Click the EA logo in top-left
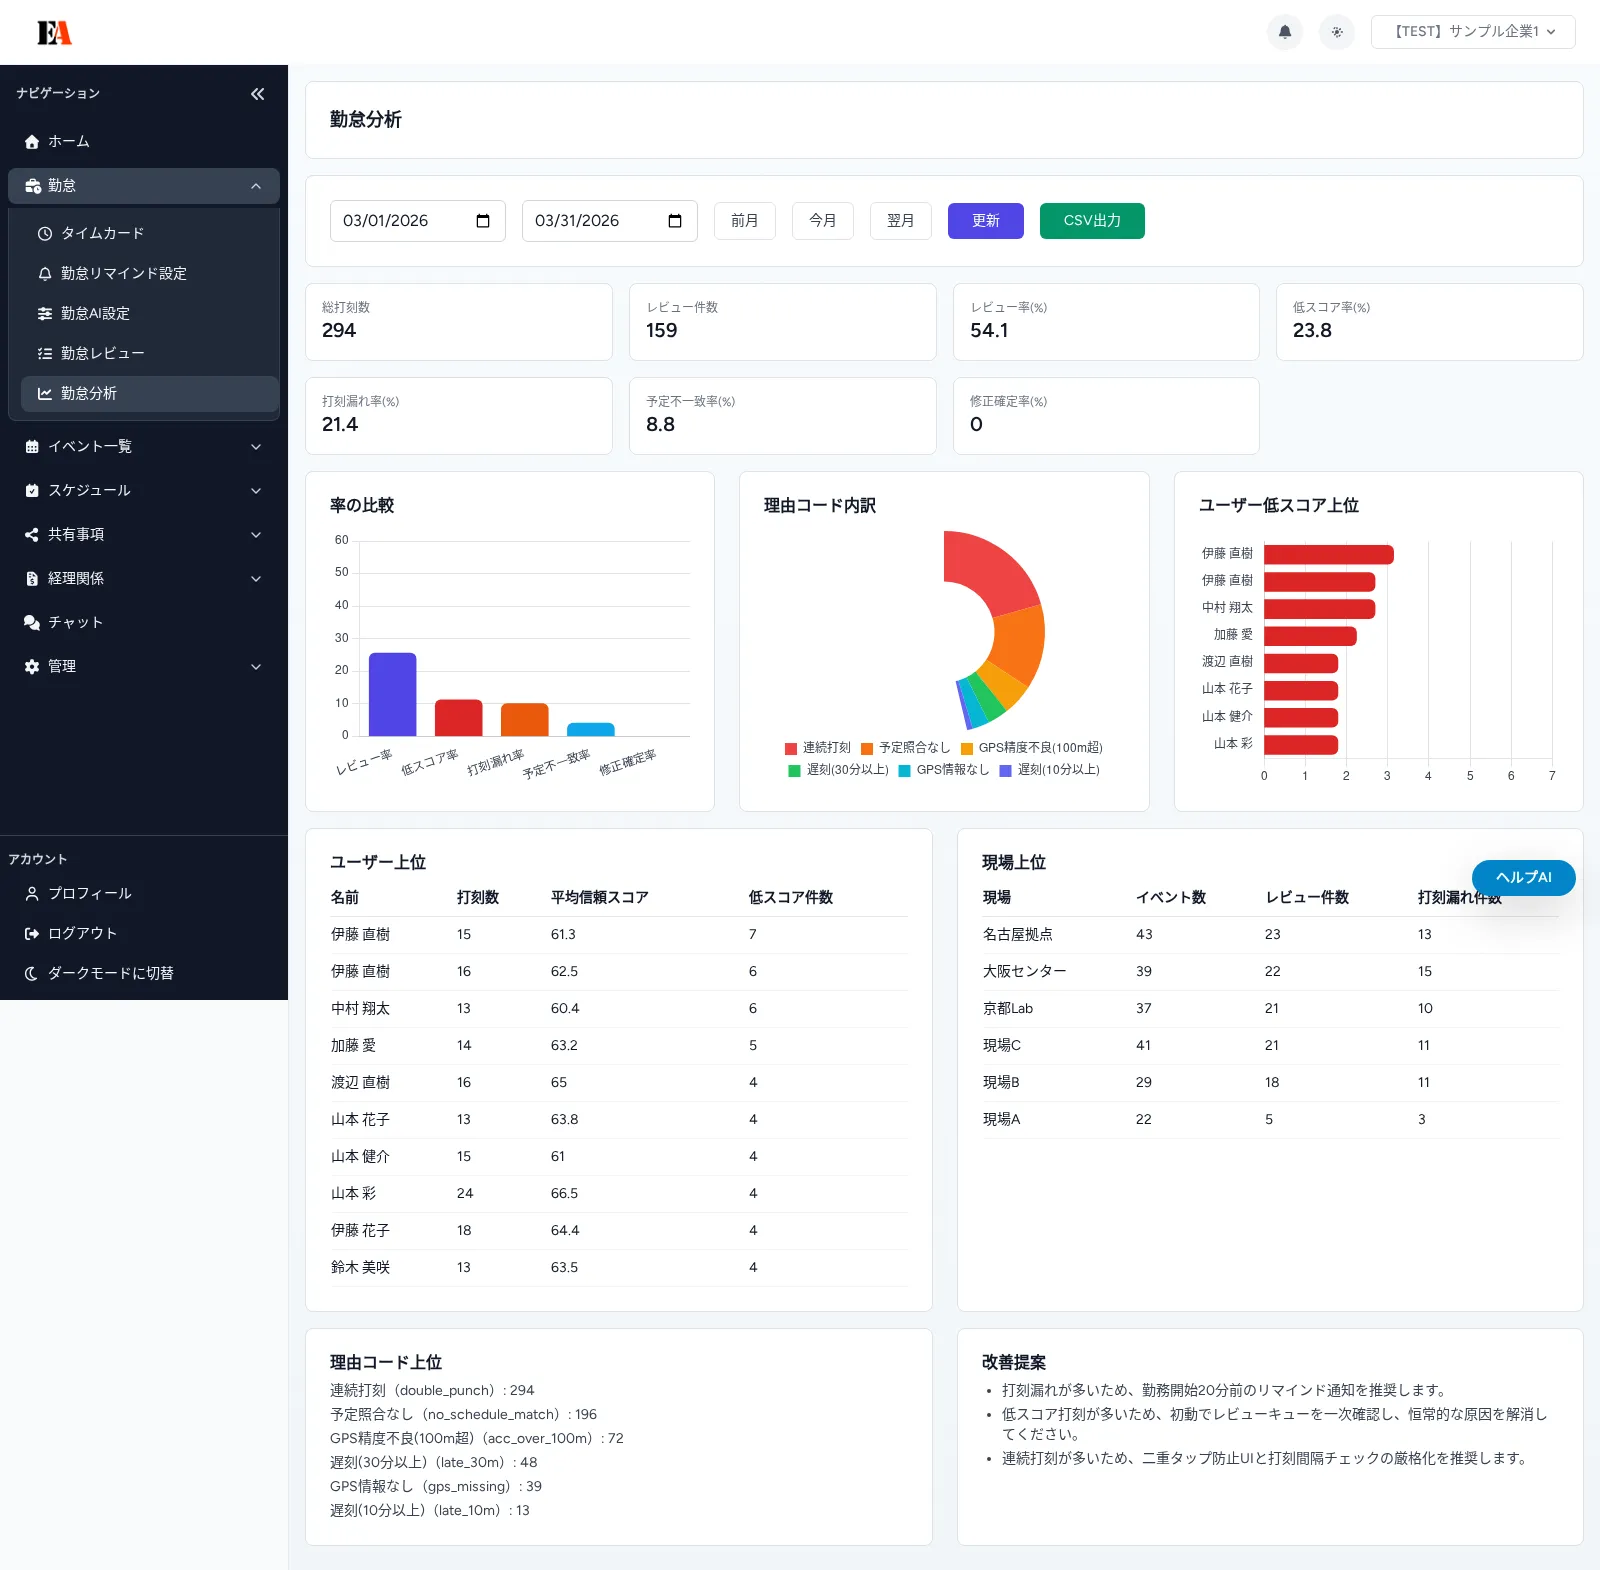Viewport: 1600px width, 1570px height. 54,33
